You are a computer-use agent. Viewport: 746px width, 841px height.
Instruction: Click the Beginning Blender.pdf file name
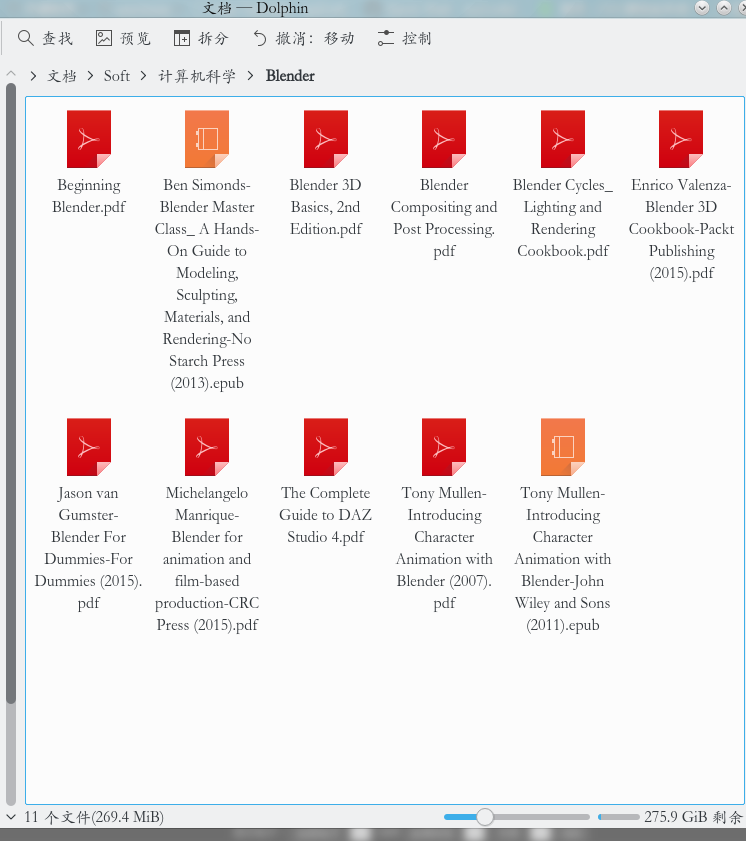pos(88,196)
